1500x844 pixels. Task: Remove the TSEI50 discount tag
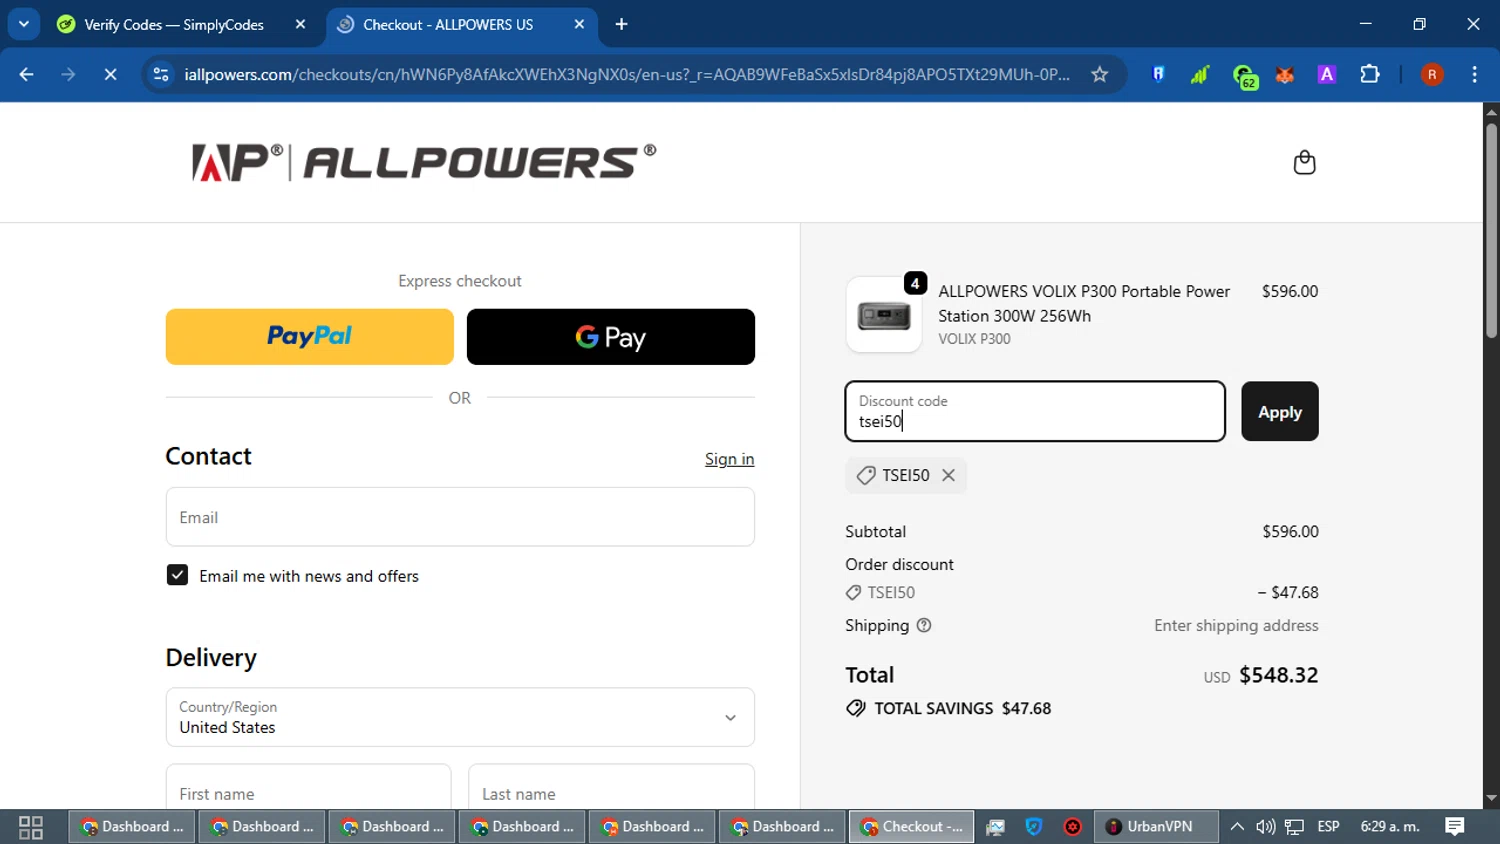[x=948, y=475]
